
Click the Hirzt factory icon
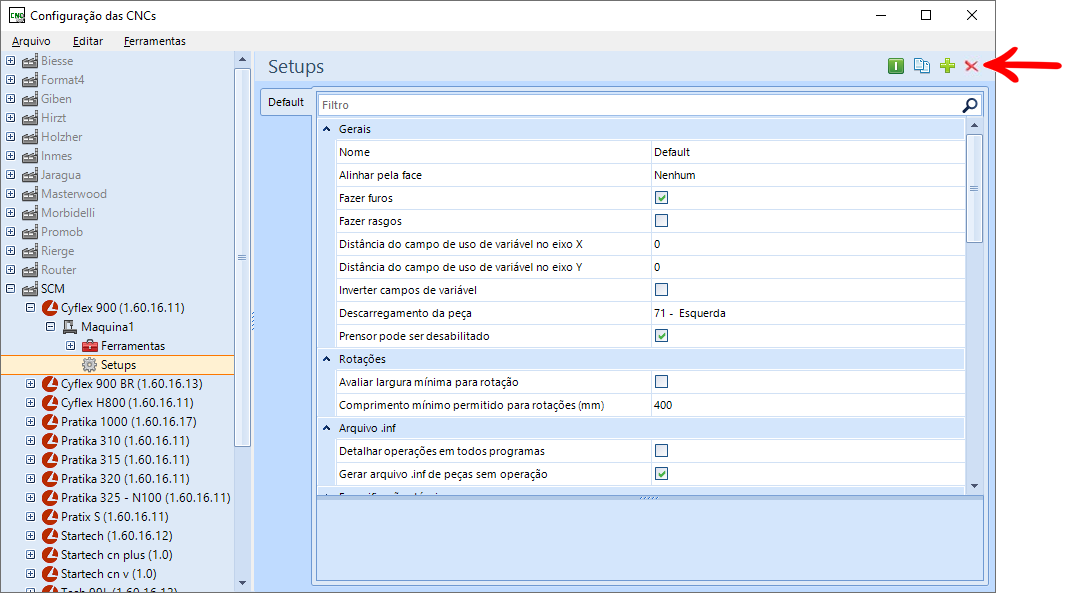30,118
